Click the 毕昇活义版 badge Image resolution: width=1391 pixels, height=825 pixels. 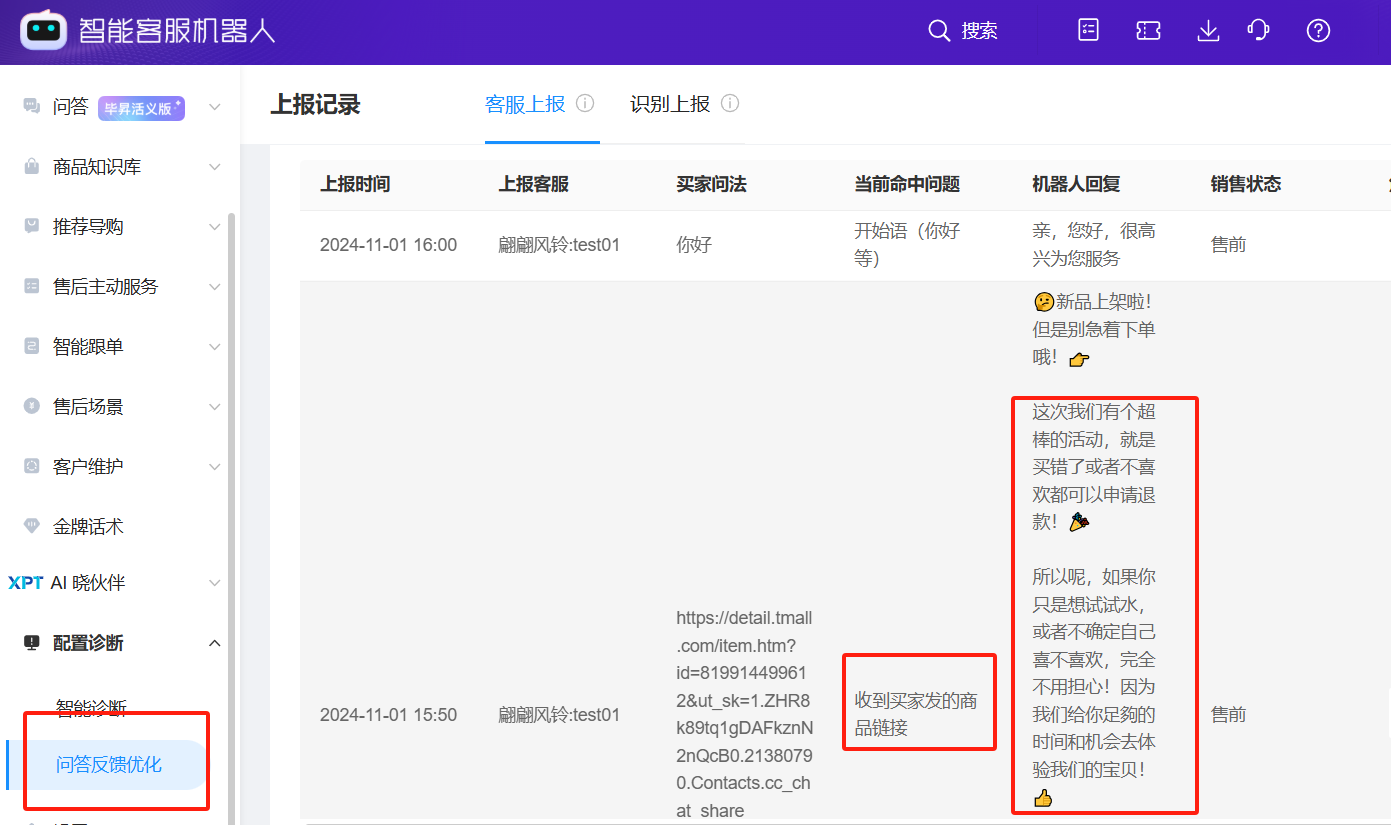(x=141, y=108)
